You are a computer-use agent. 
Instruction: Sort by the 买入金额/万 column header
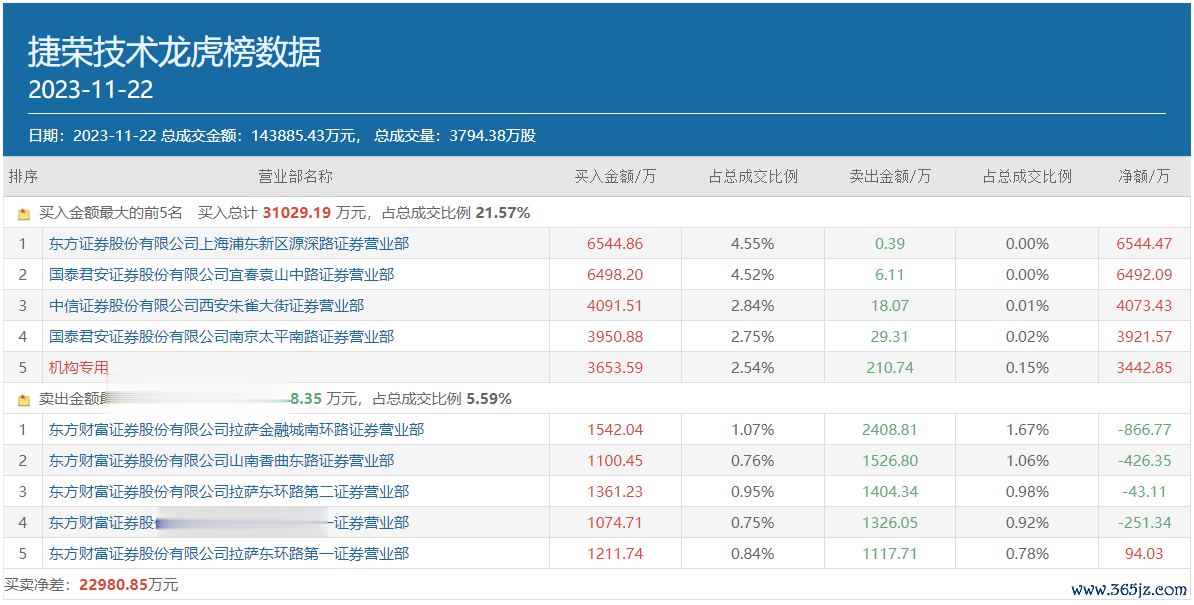pos(615,177)
